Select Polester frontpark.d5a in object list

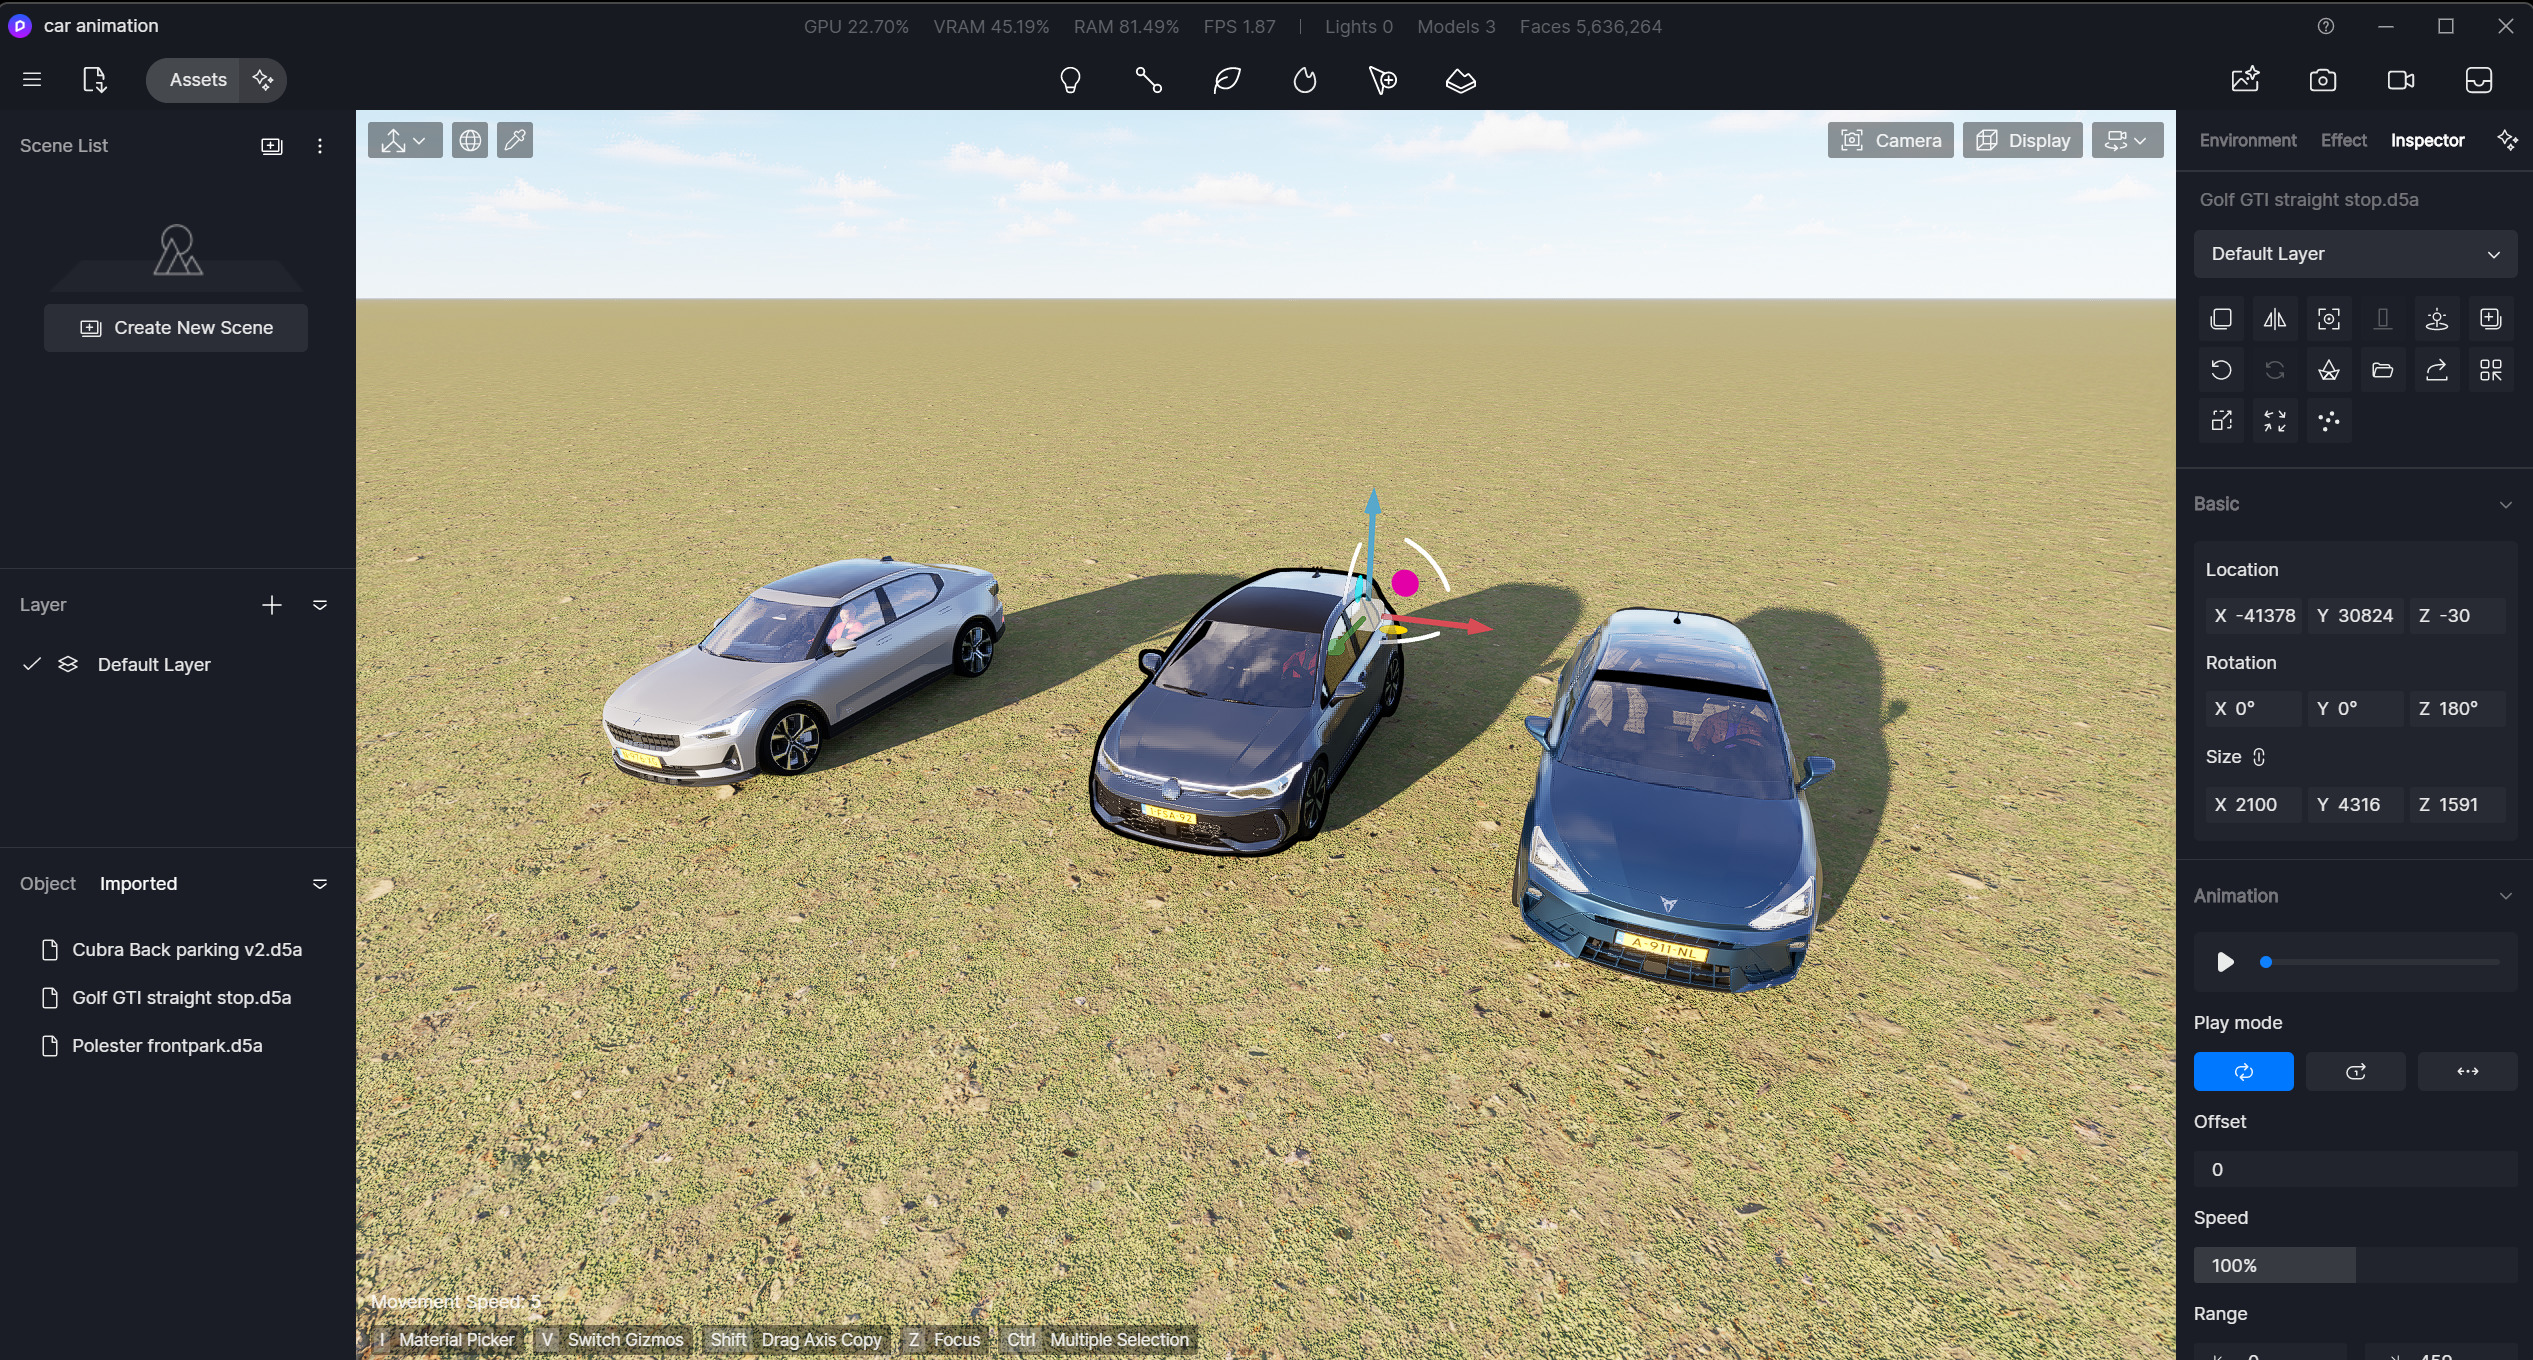pos(167,1045)
